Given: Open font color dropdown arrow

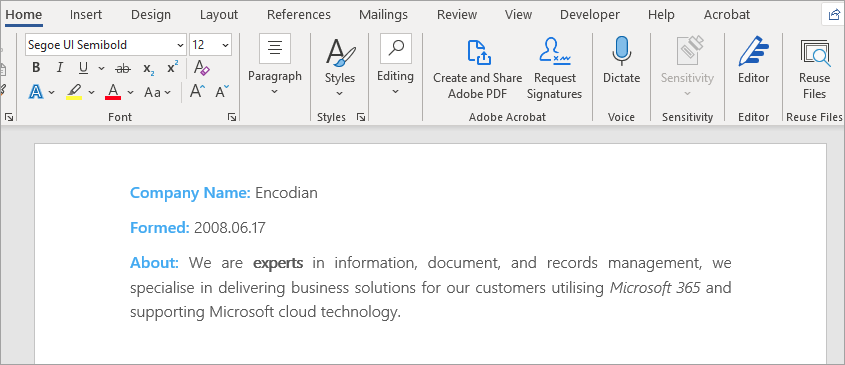Looking at the screenshot, I should point(130,93).
